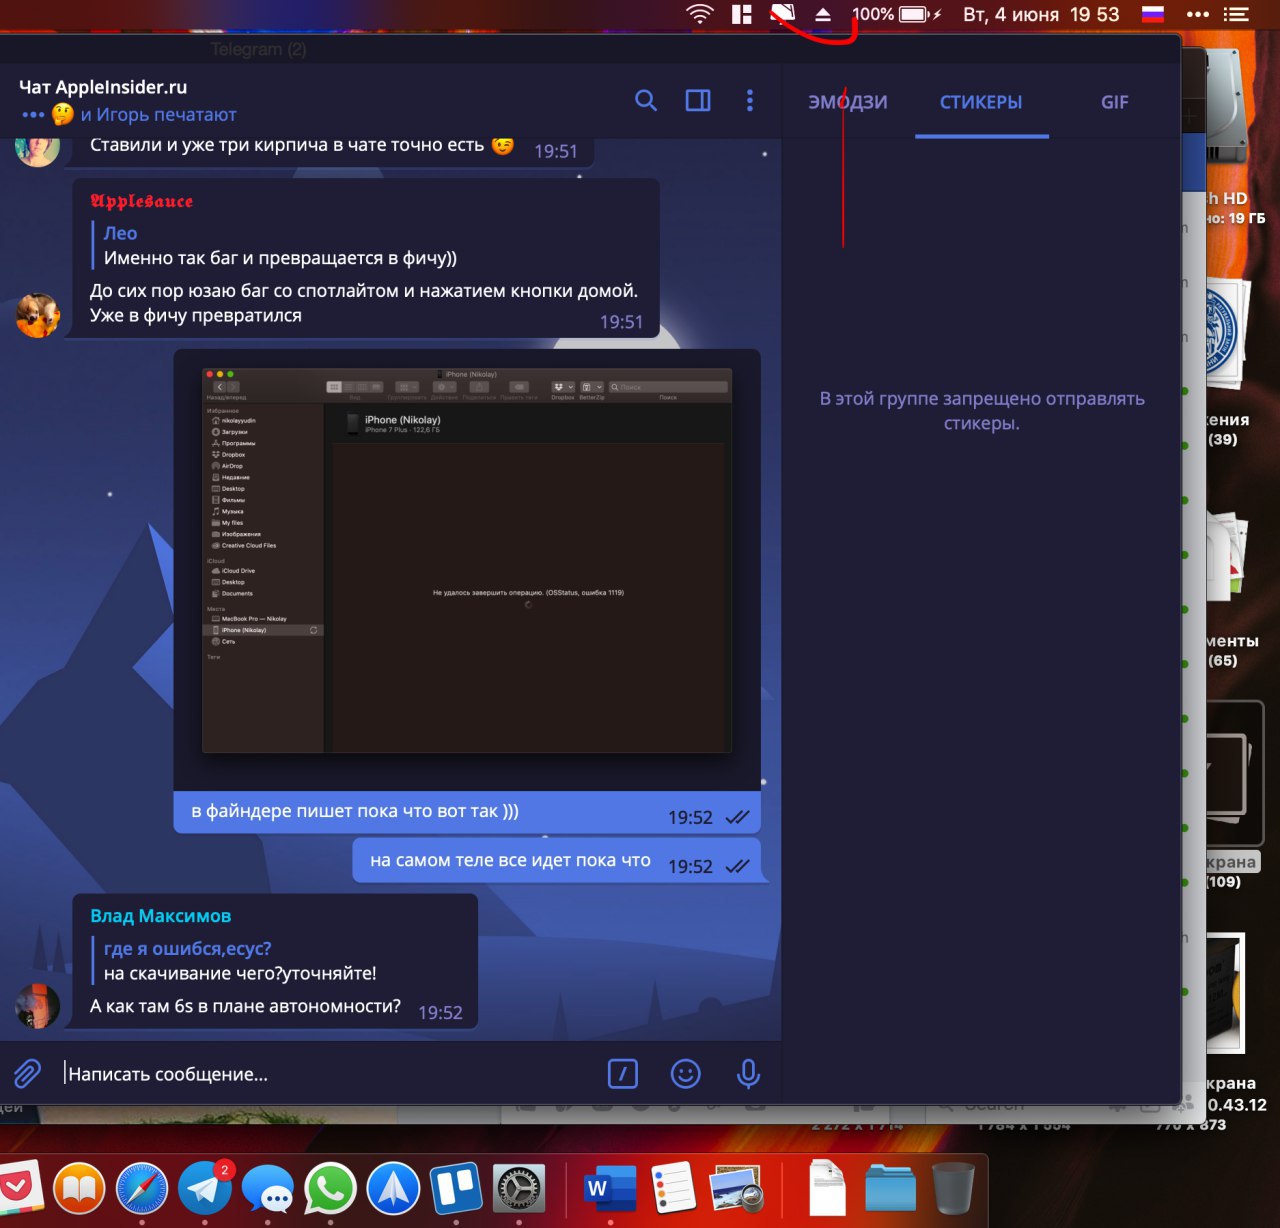Viewport: 1280px width, 1228px height.
Task: Open the GIF tab
Action: [x=1115, y=102]
